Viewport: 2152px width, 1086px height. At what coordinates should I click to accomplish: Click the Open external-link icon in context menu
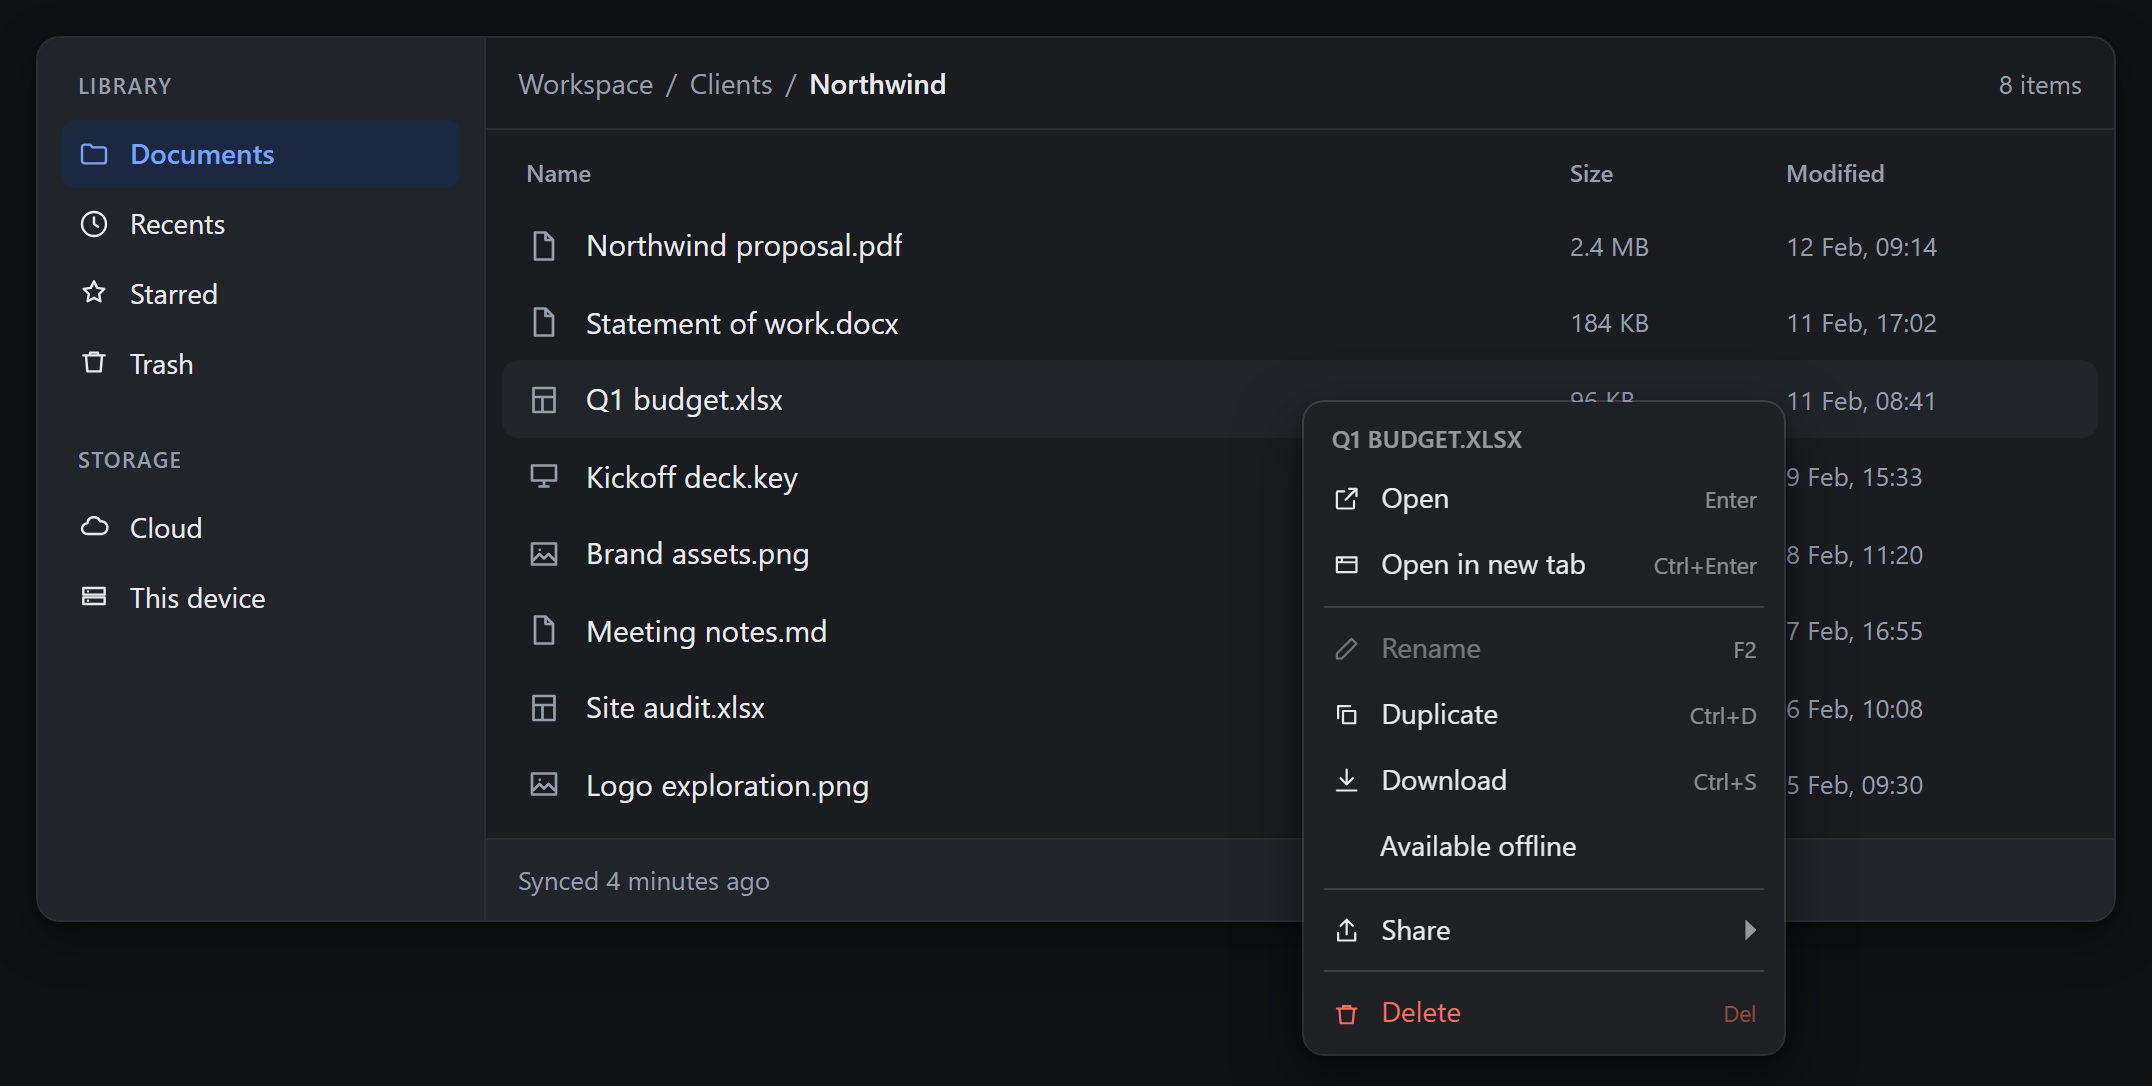coord(1347,498)
